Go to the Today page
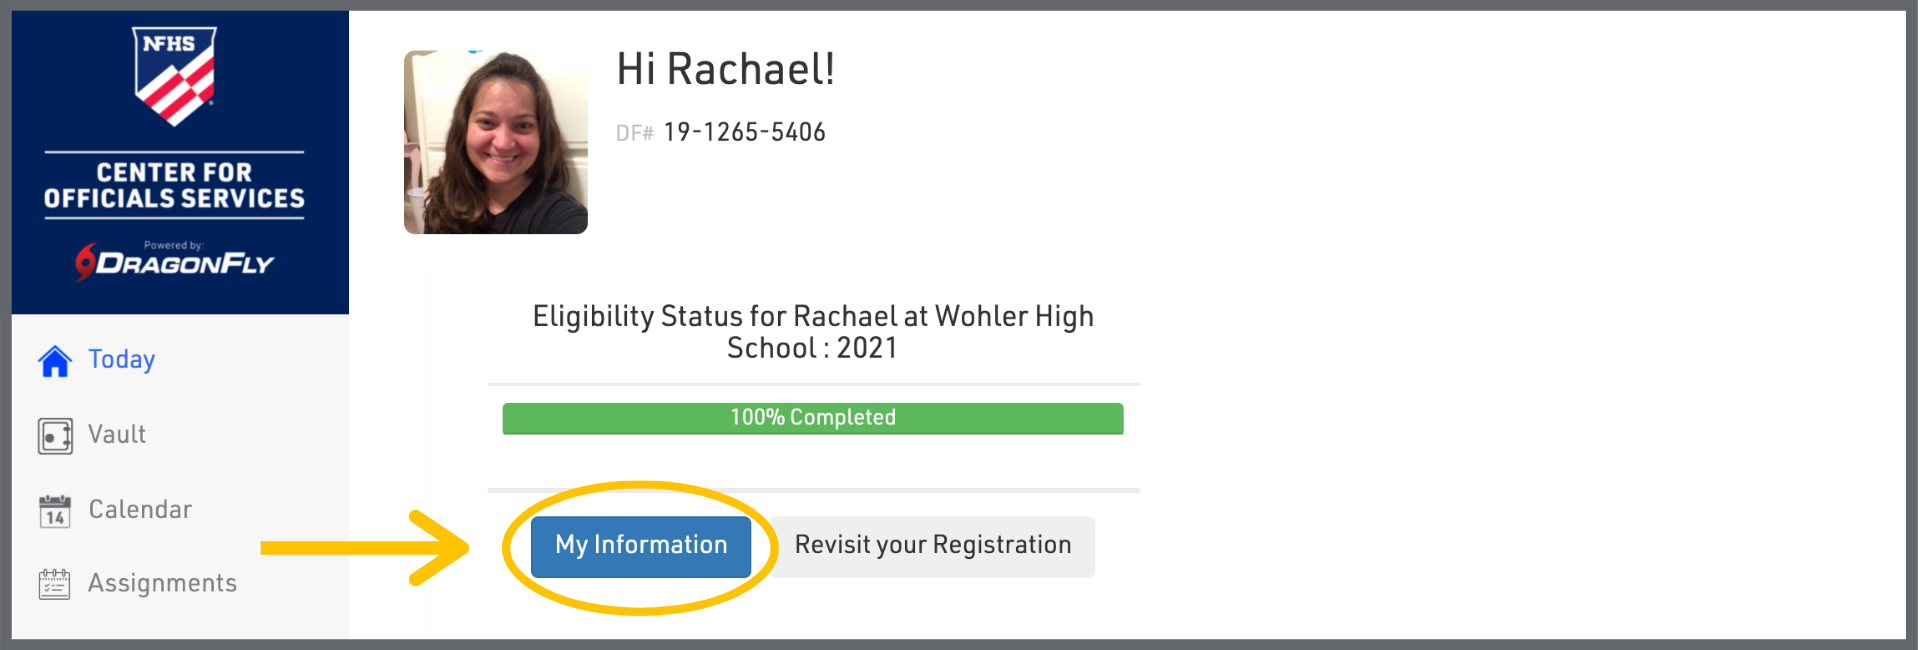Screen dimensions: 1920x650 click(x=121, y=360)
